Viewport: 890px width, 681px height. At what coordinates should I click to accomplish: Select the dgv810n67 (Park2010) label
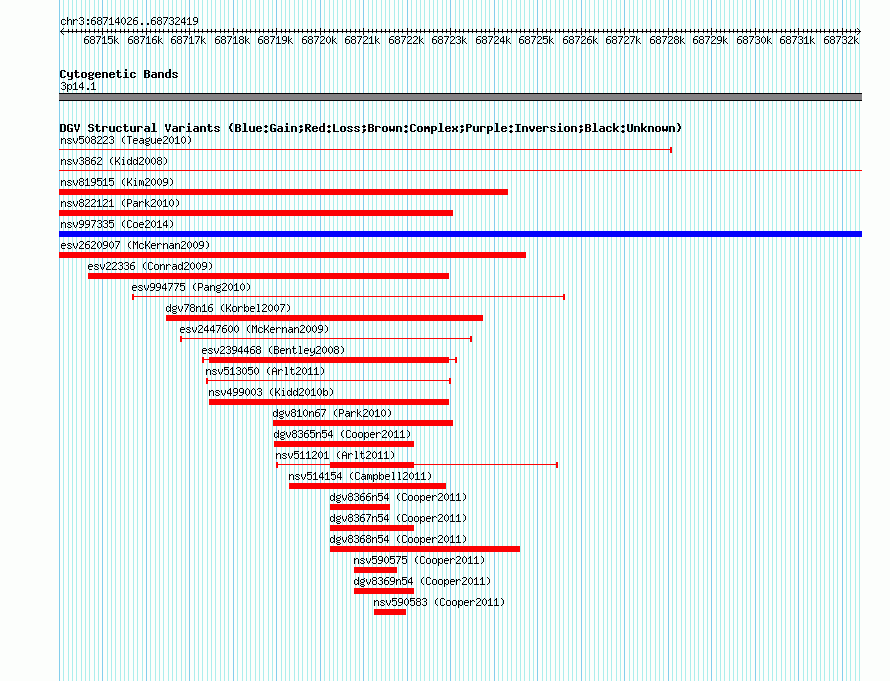coord(333,413)
